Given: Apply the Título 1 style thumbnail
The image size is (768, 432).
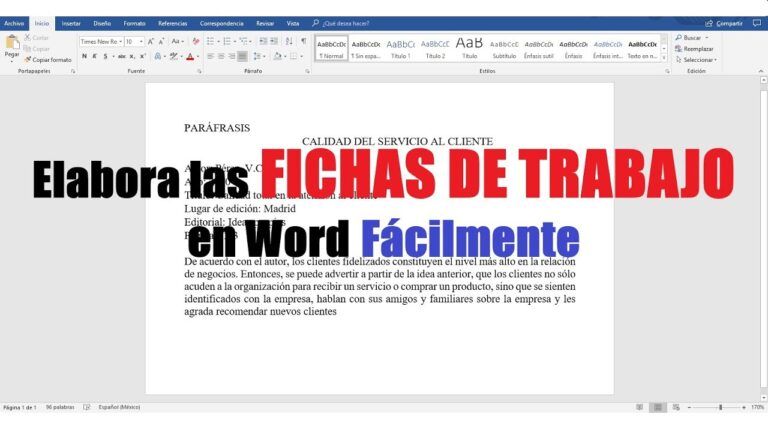Looking at the screenshot, I should pos(400,48).
